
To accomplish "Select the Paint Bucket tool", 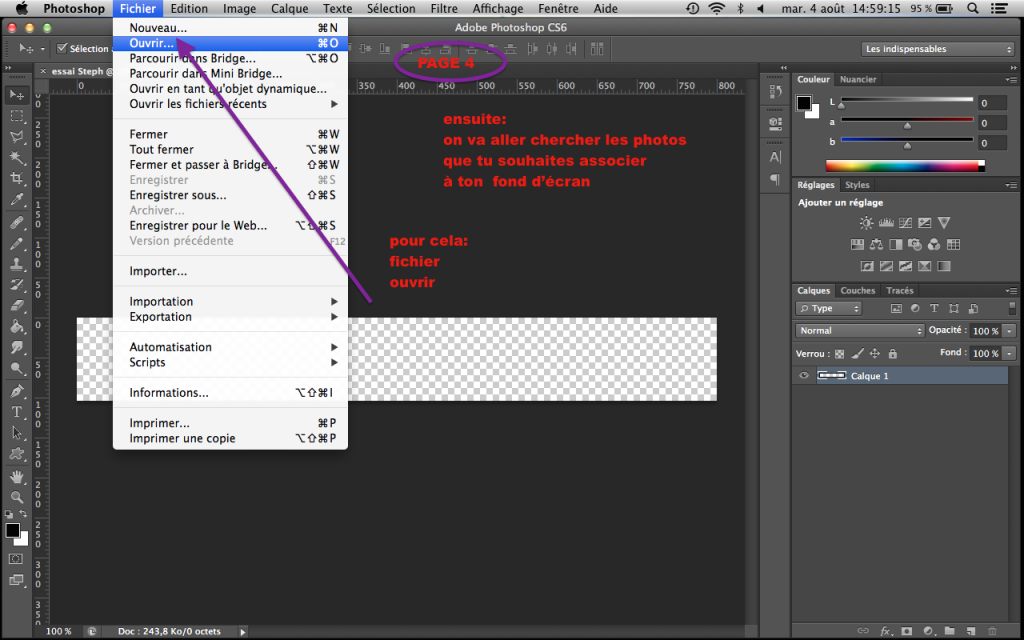I will [x=16, y=327].
